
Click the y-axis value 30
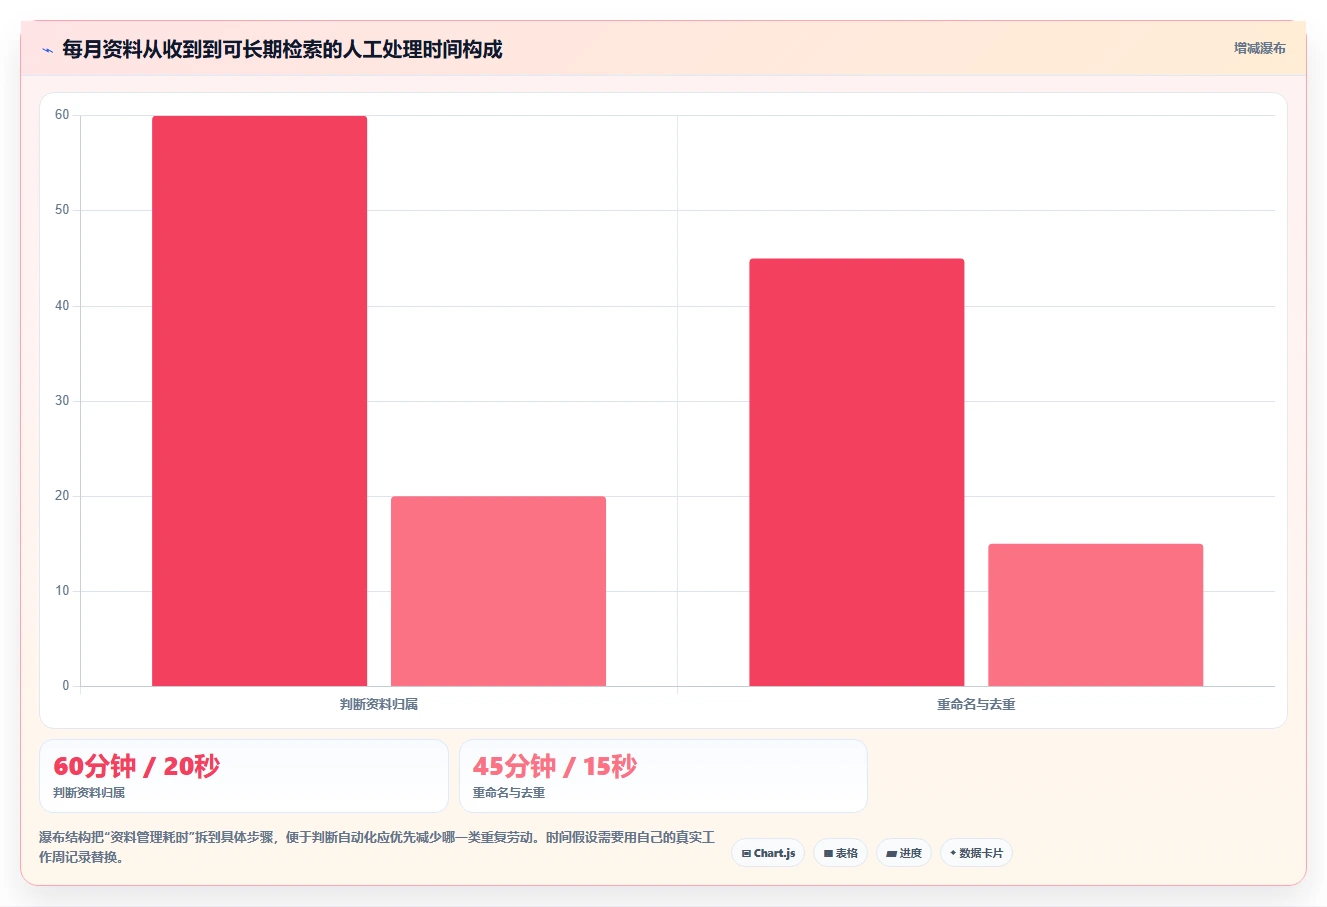62,401
